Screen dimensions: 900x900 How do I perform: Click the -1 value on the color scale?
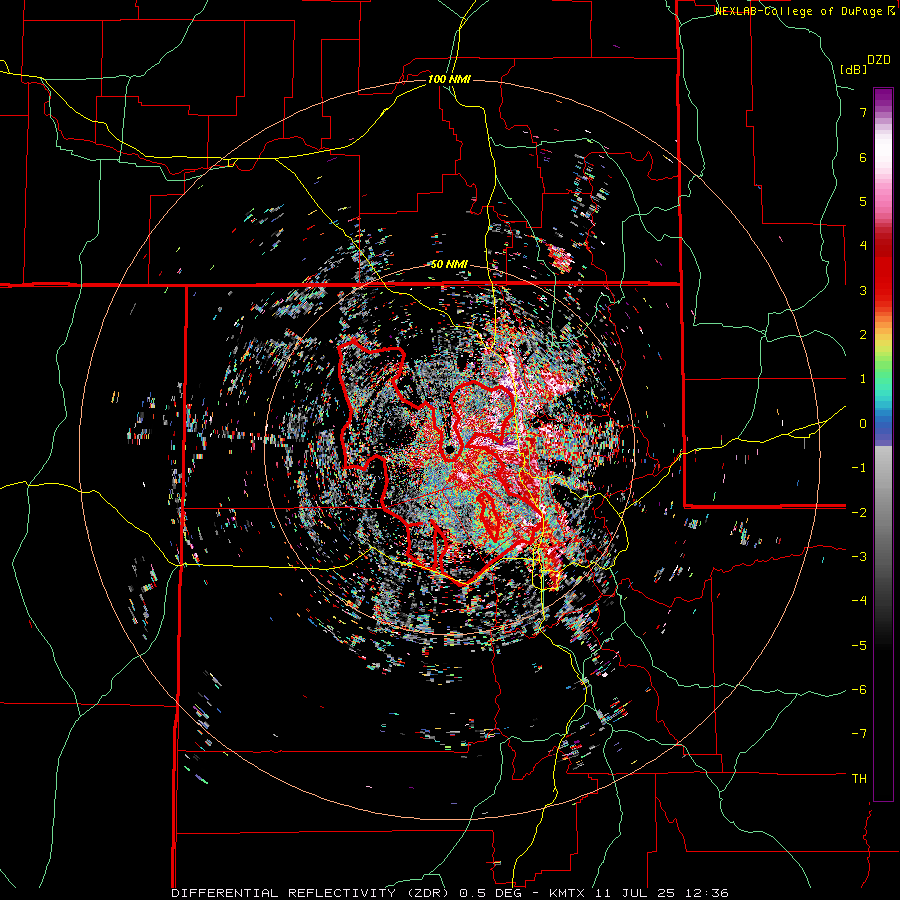point(859,468)
